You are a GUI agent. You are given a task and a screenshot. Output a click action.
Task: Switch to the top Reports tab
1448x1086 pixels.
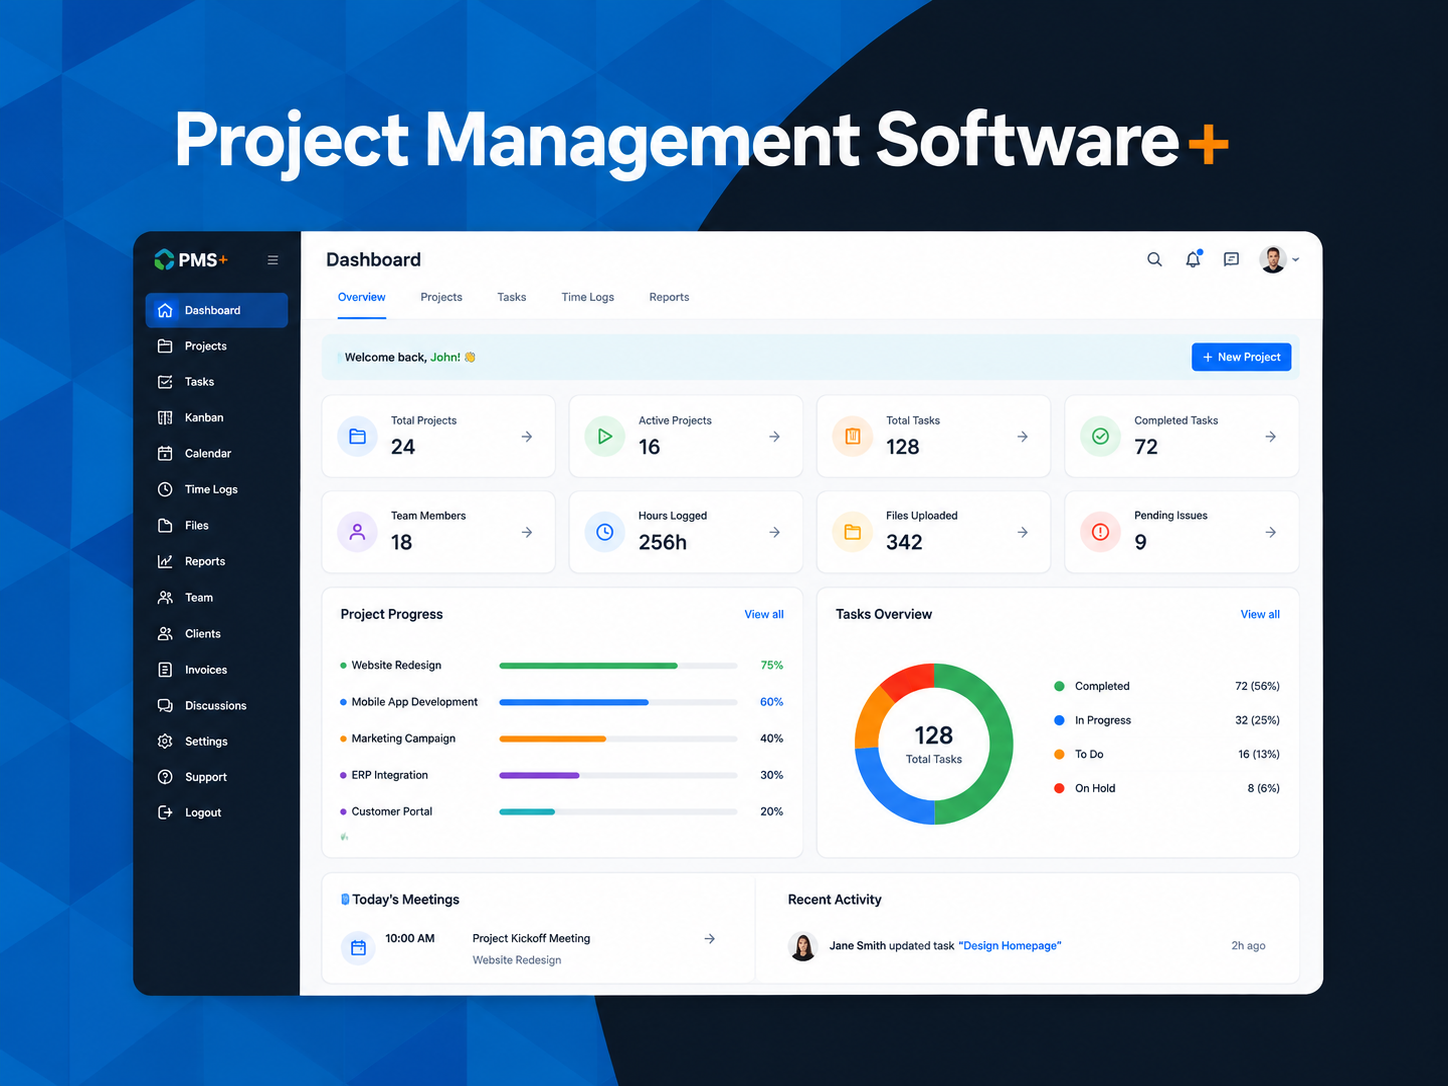pyautogui.click(x=669, y=297)
